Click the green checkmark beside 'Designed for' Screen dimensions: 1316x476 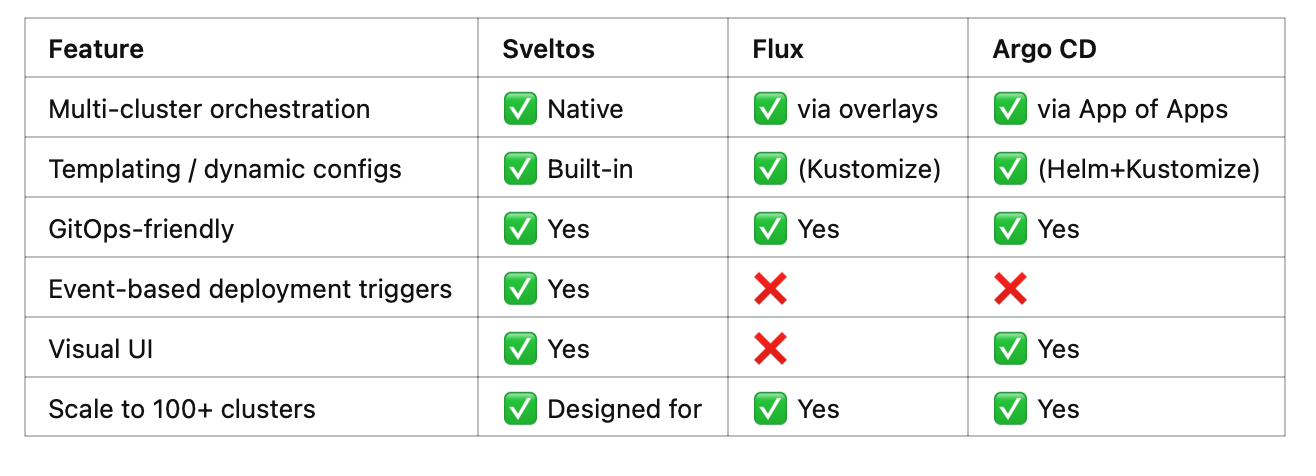click(x=520, y=409)
